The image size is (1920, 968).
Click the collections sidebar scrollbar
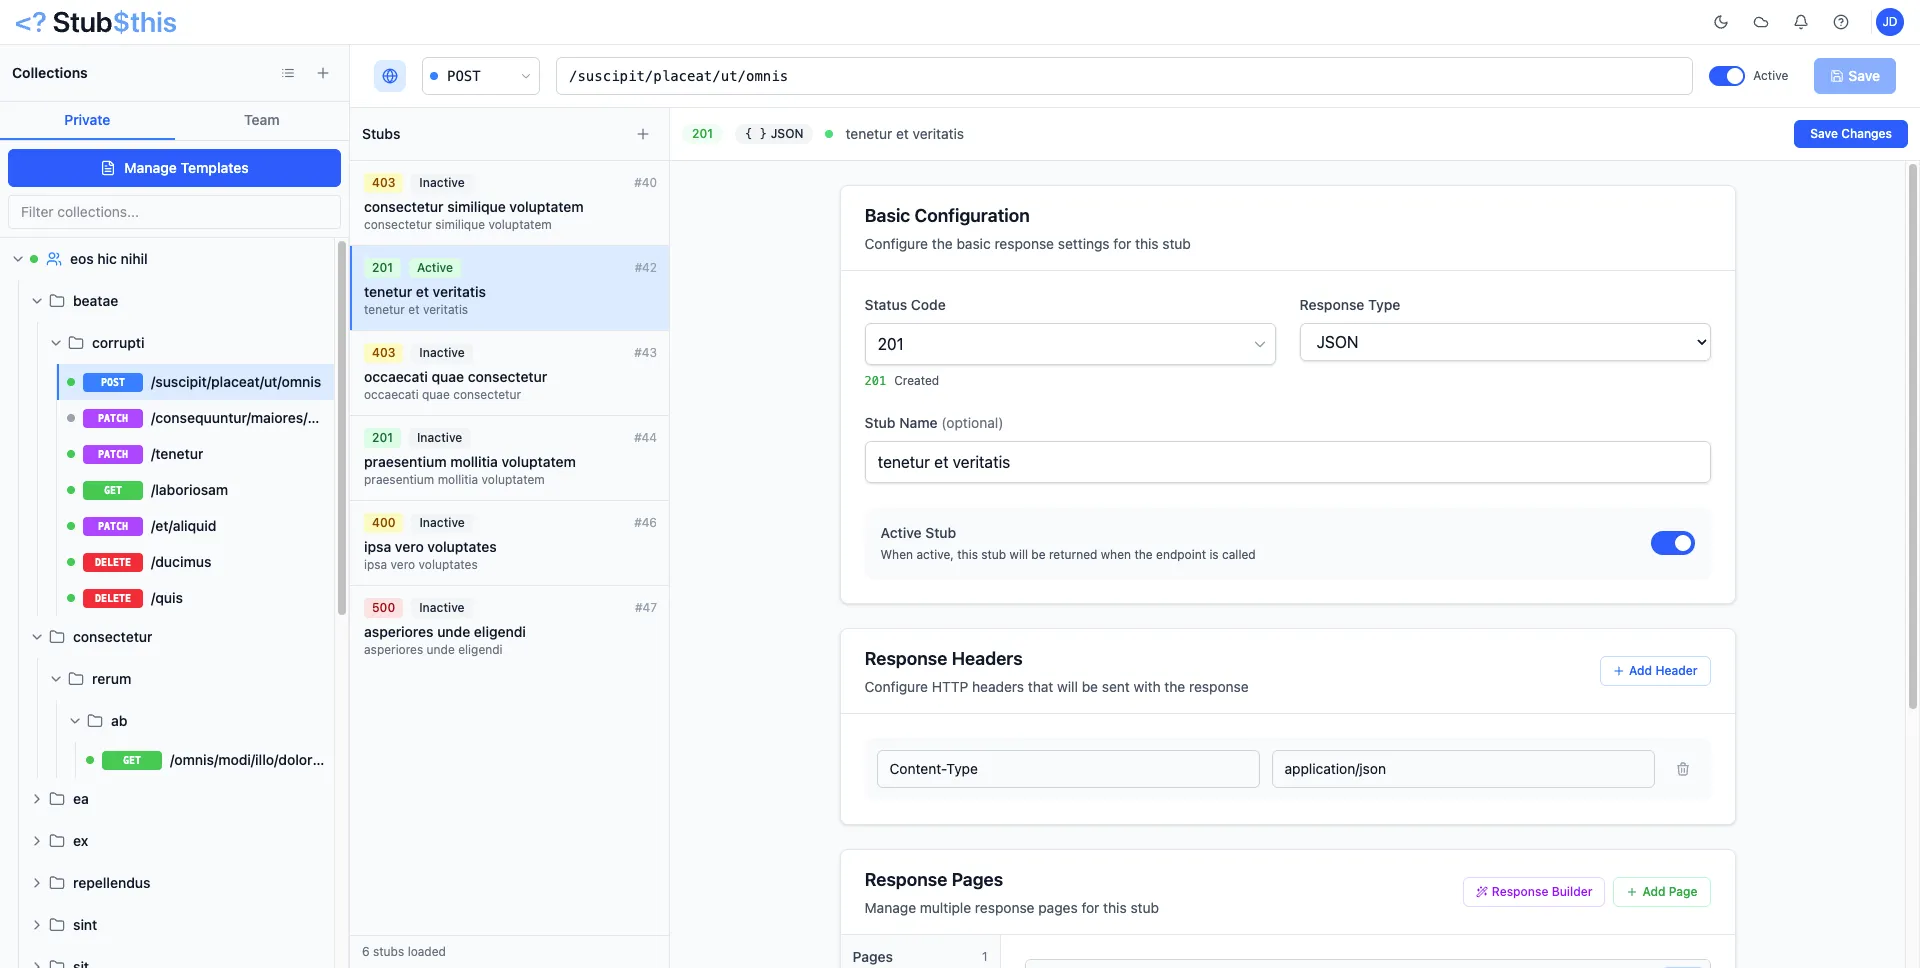click(342, 428)
